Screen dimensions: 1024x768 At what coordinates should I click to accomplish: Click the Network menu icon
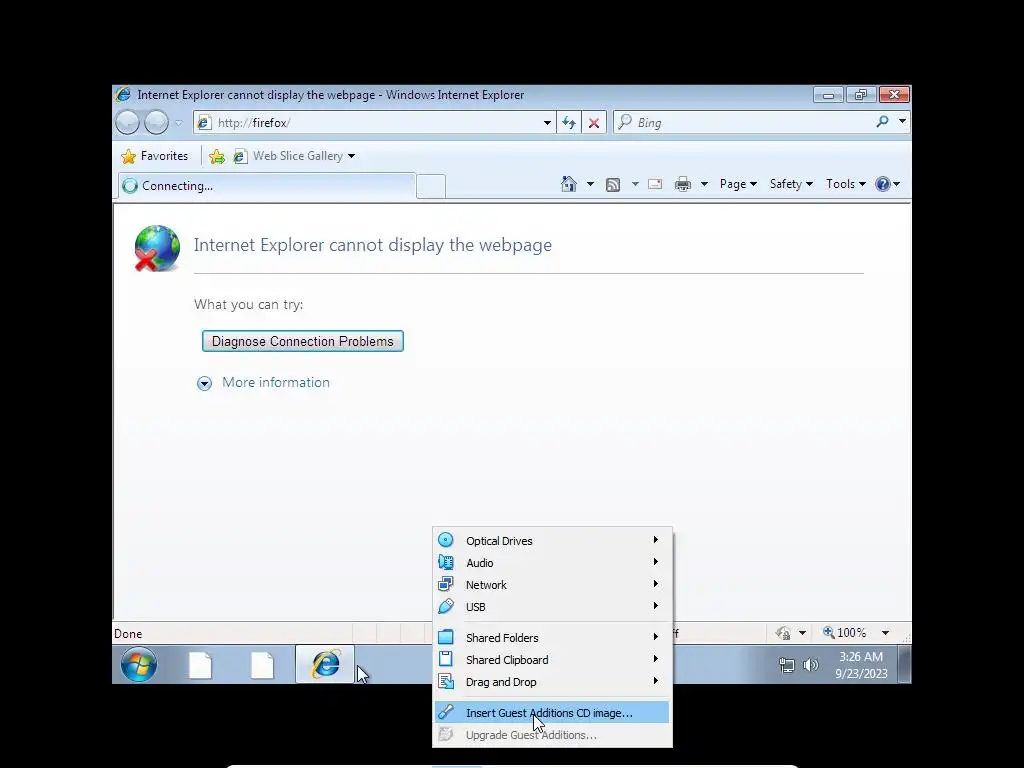(446, 584)
